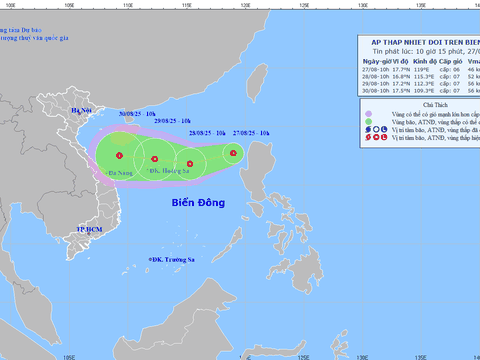Viewport: 480px width, 360px height.
Task: Click the Hà Nội city marker
Action: tap(79, 113)
